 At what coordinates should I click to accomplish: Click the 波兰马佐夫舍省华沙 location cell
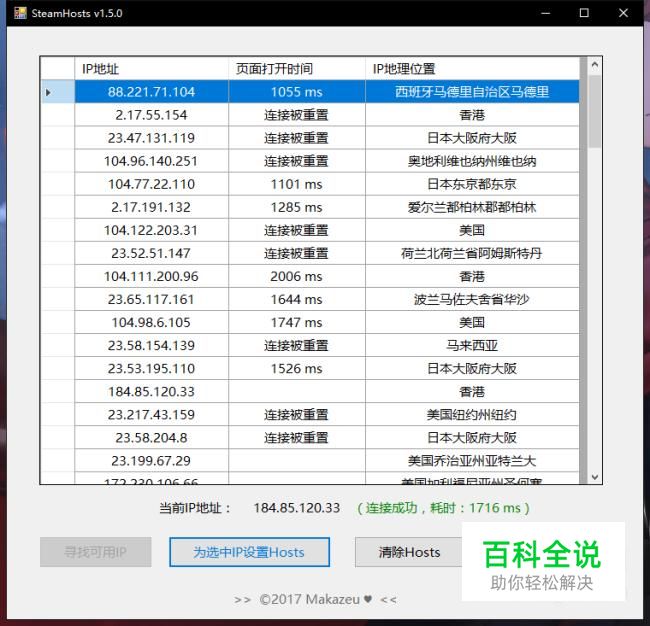pos(472,299)
